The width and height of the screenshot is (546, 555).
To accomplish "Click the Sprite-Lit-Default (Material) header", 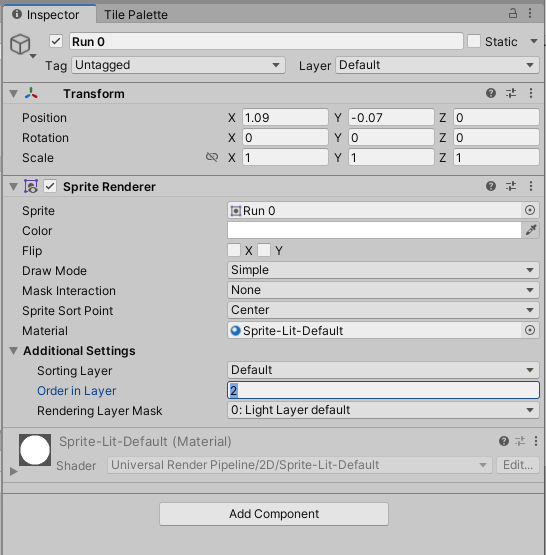I will [145, 442].
